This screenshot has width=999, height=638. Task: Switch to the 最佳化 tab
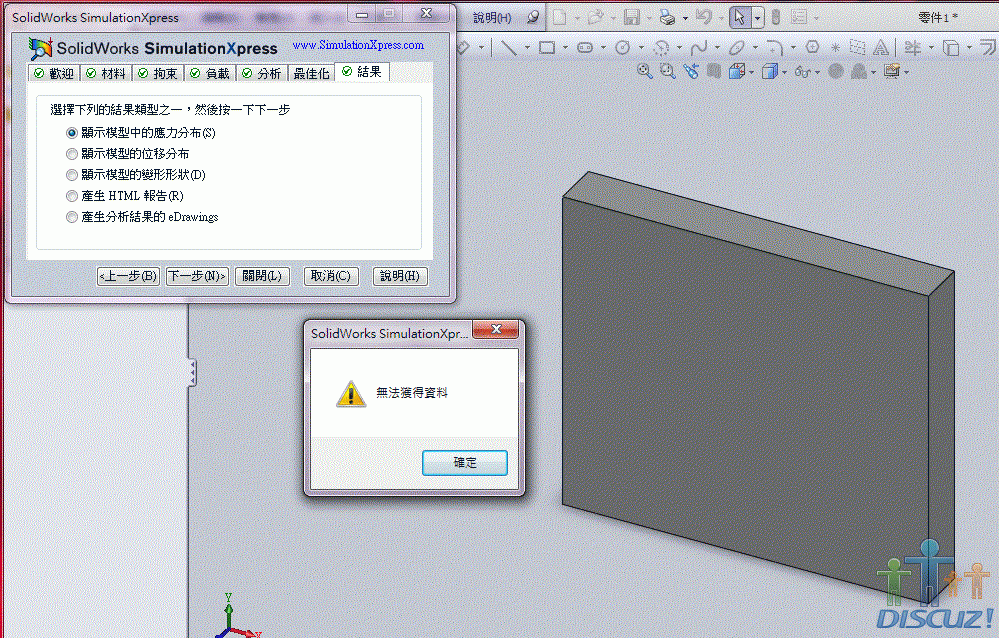click(311, 74)
